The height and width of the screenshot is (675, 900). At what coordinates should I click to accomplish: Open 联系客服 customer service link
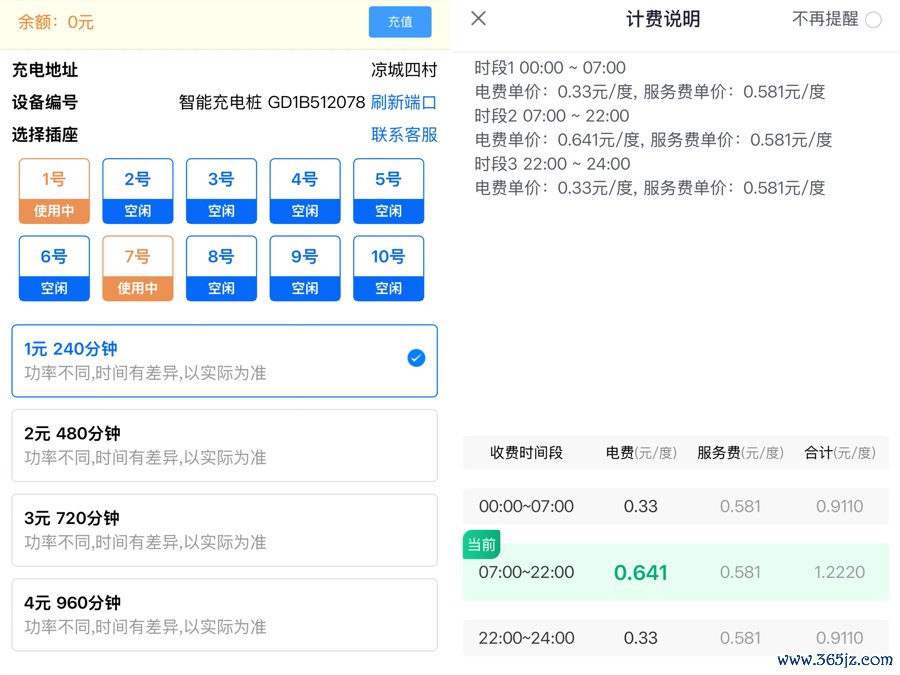click(x=404, y=134)
